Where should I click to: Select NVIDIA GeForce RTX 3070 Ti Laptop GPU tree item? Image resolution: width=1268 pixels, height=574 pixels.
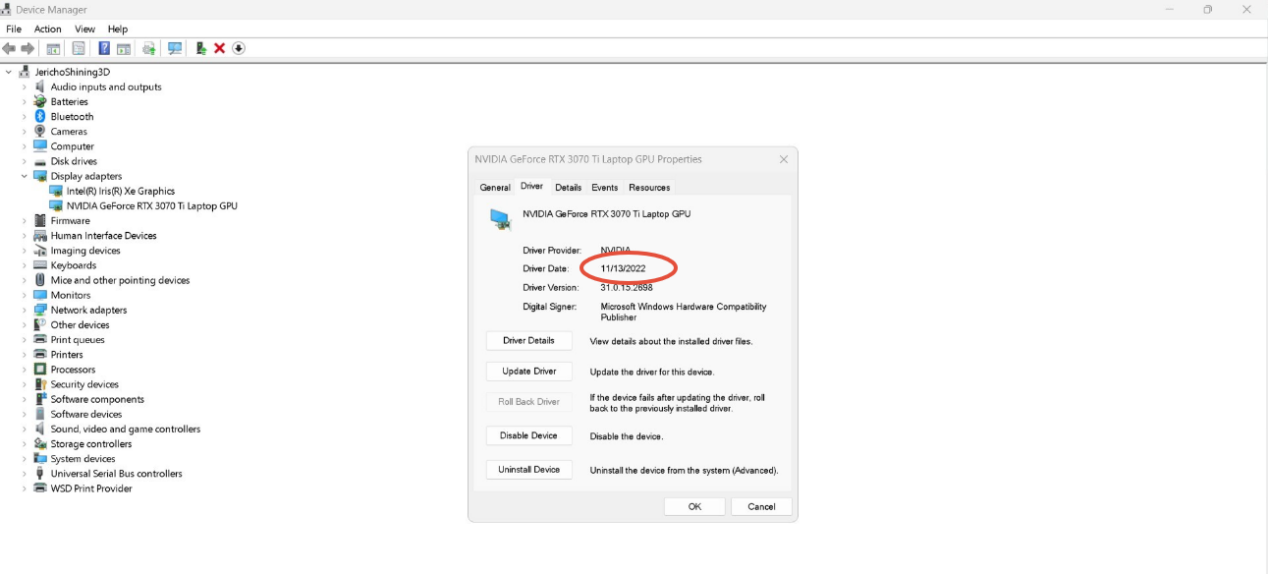152,206
